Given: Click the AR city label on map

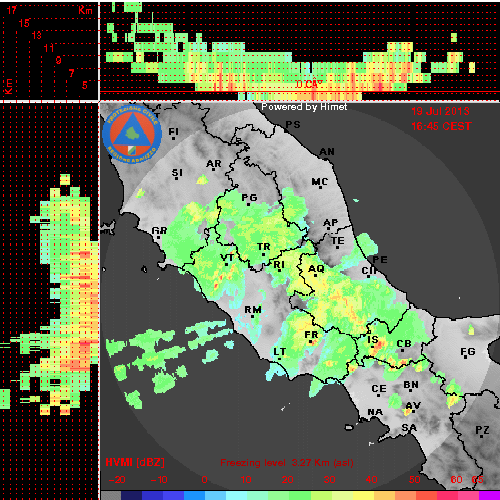Looking at the screenshot, I should point(214,164).
